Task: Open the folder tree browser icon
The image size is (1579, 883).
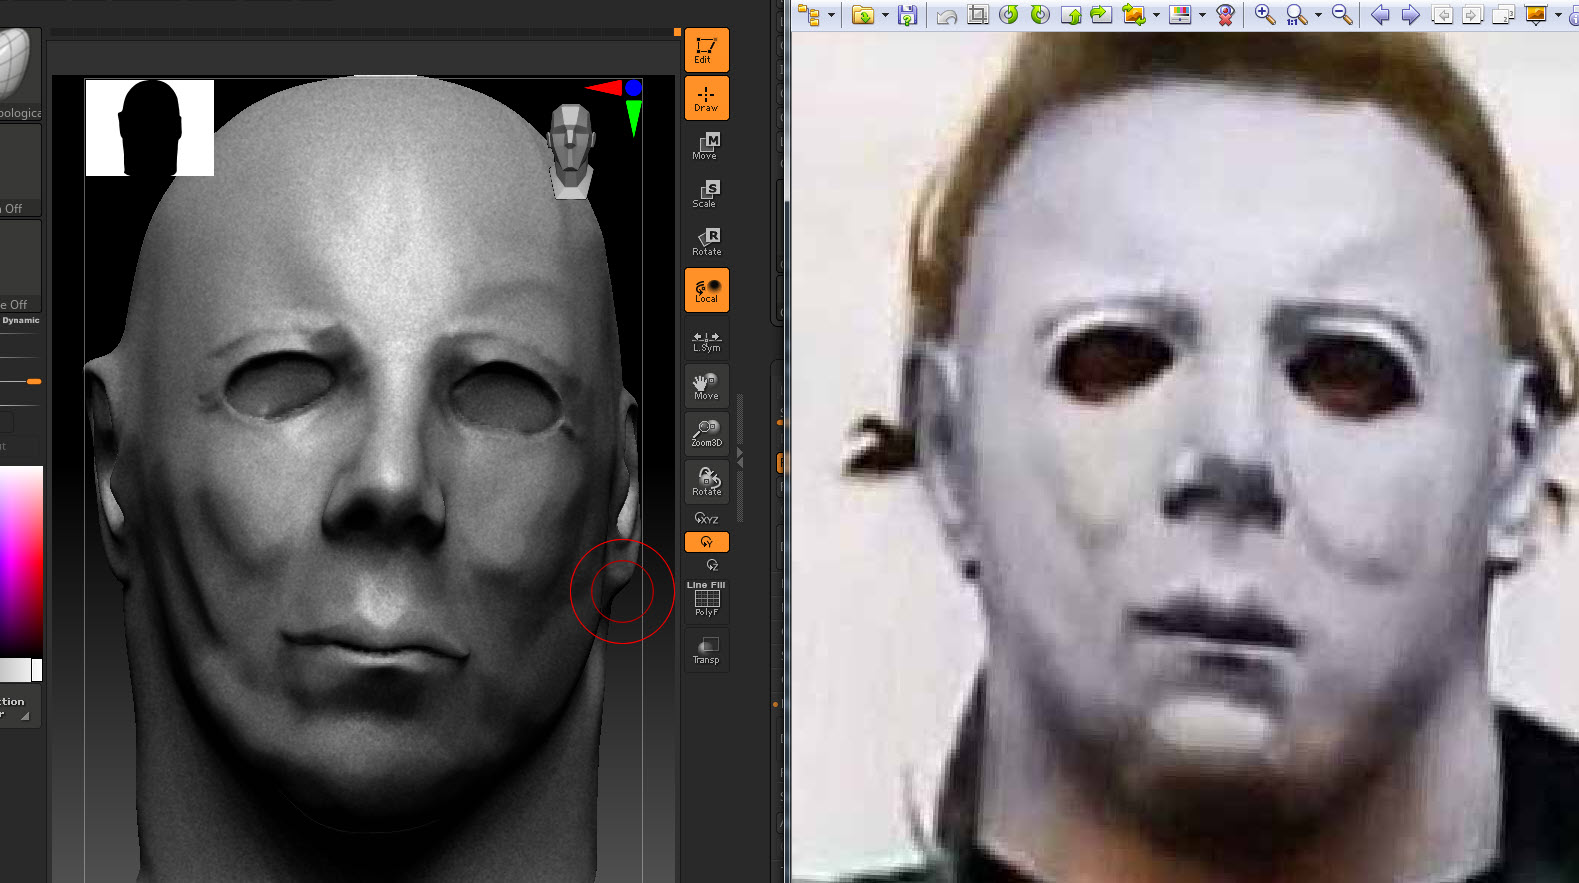Action: click(x=808, y=15)
